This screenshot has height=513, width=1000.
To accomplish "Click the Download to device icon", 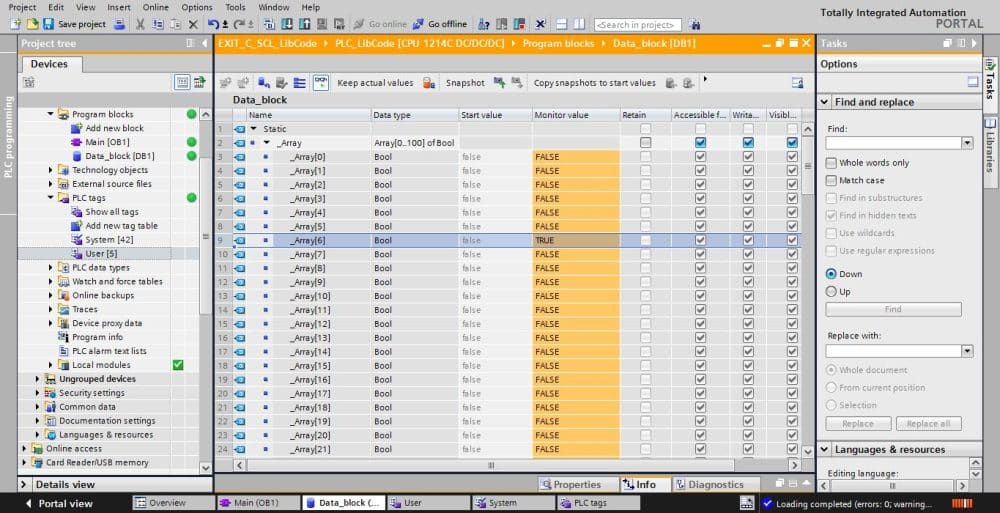I will click(x=287, y=24).
